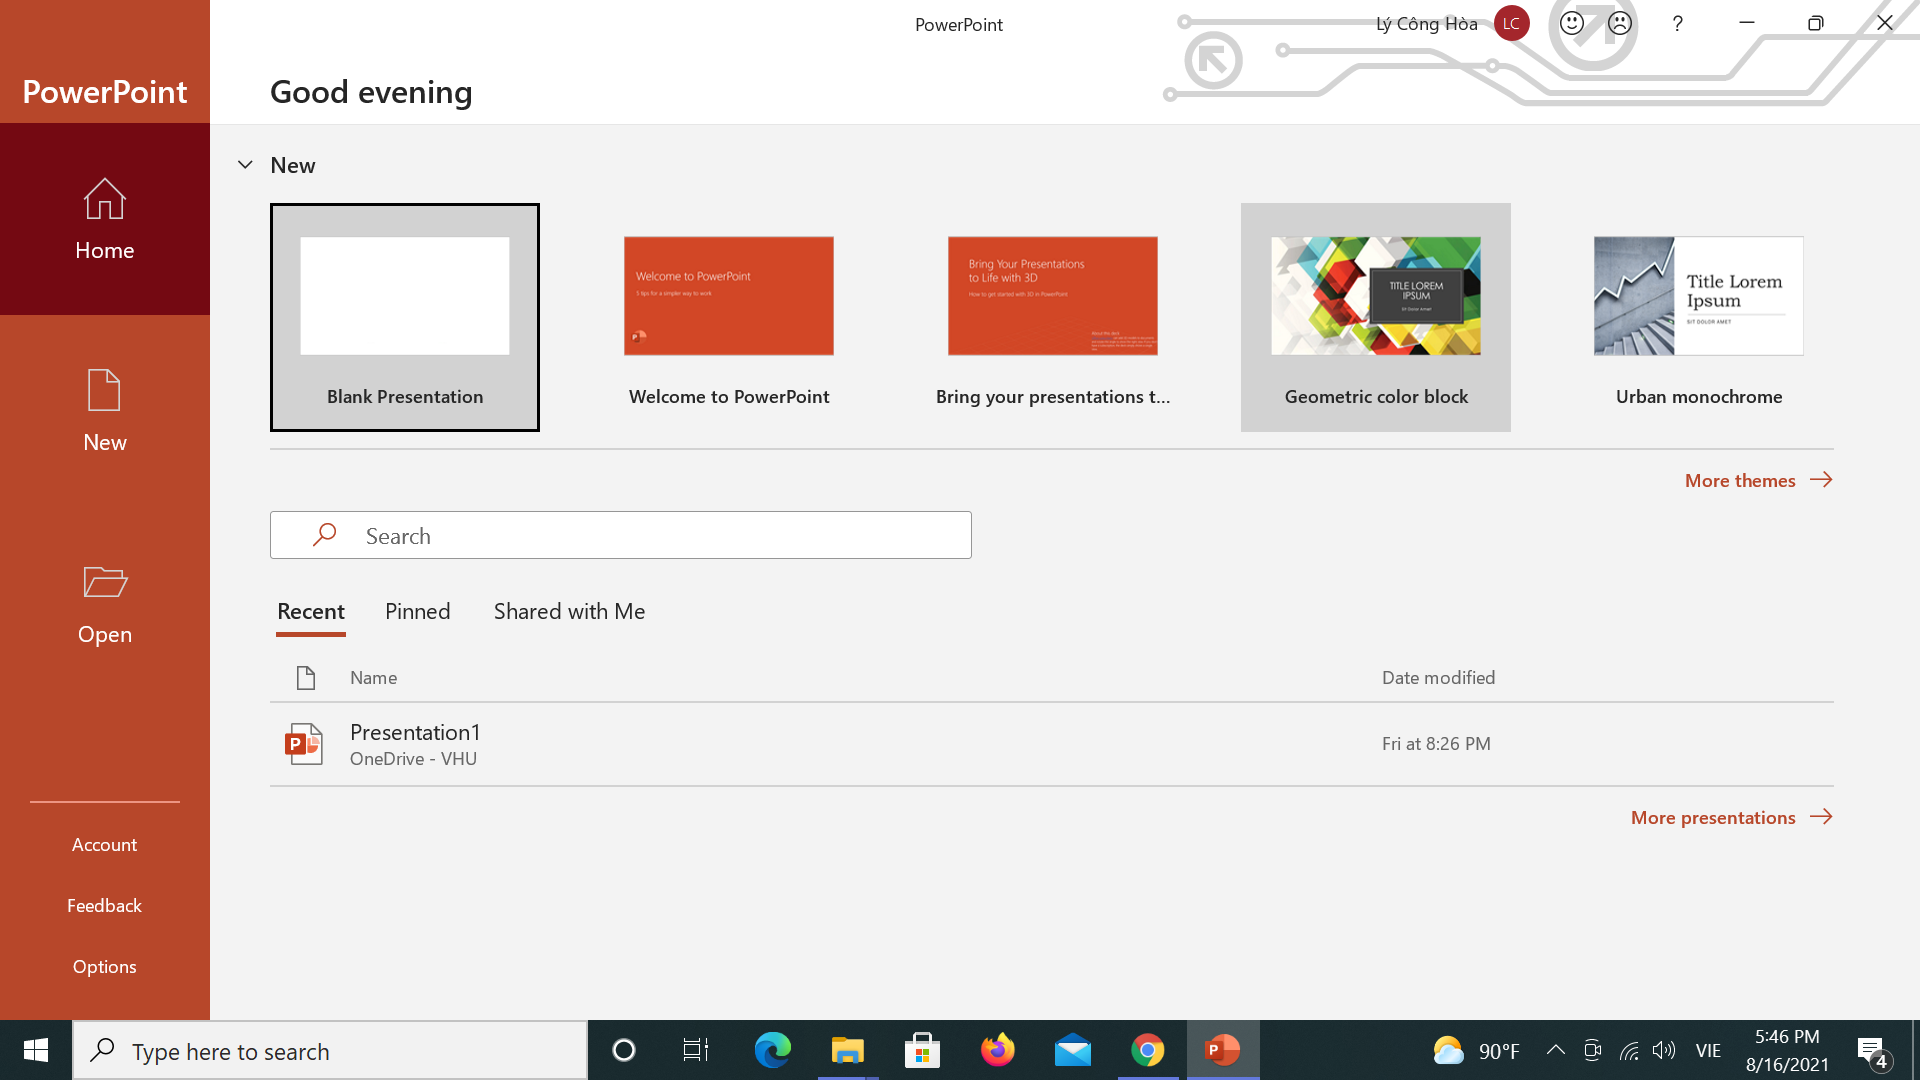The width and height of the screenshot is (1920, 1080).
Task: Click the PowerPoint icon on the taskbar
Action: click(1222, 1050)
